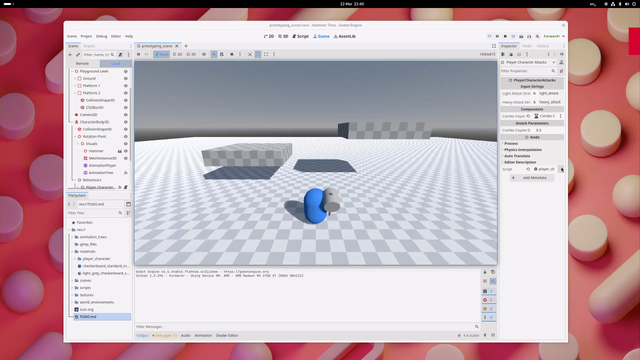640x360 pixels.
Task: Click the Add Metadata button
Action: [532, 178]
